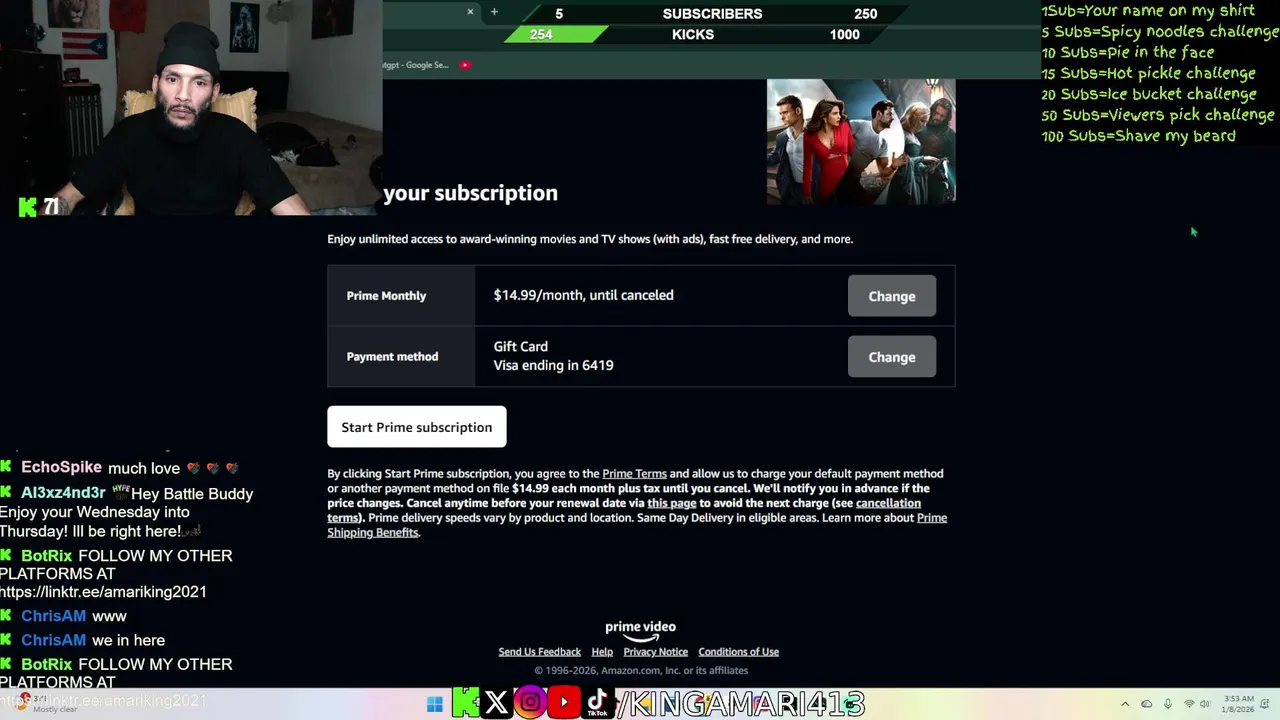
Task: Open the Prime Terms link
Action: click(x=634, y=474)
